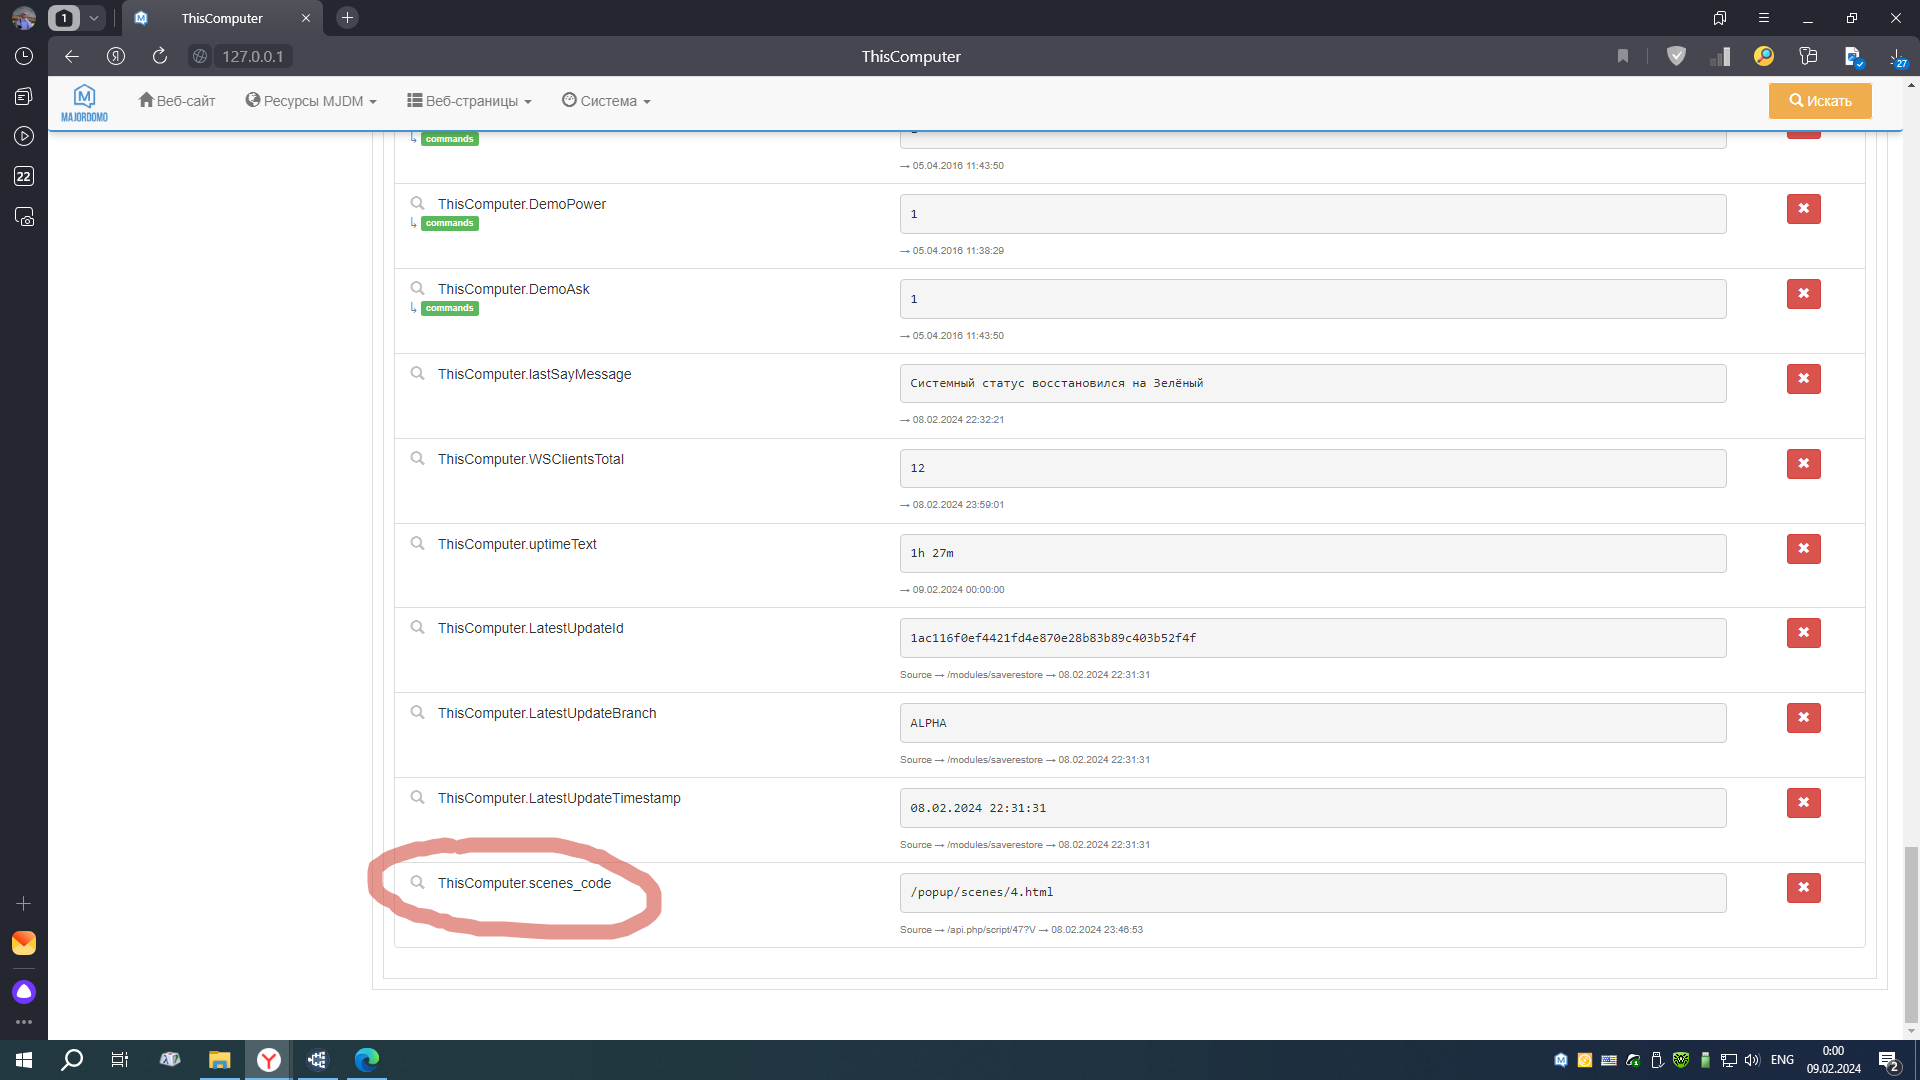Open Microsoft Edge from the taskbar
Viewport: 1920px width, 1080px height.
[x=367, y=1060]
